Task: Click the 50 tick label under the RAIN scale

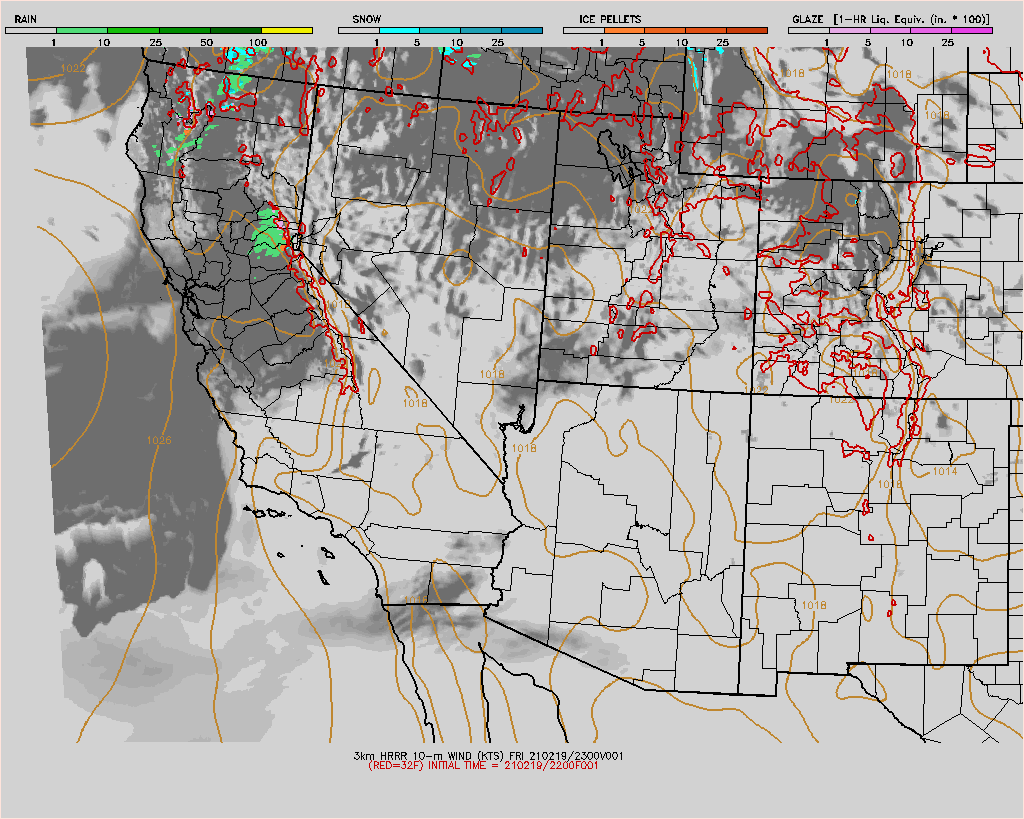Action: coord(206,42)
